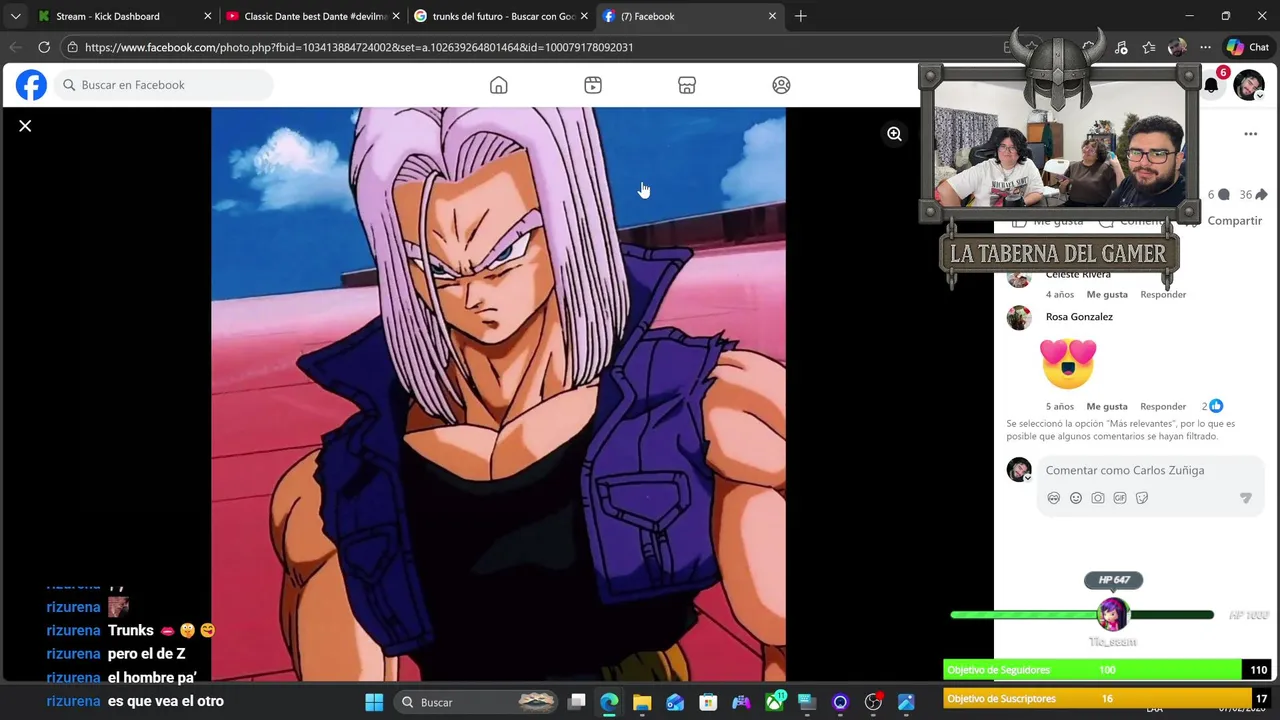The image size is (1280, 720).
Task: Open the Facebook Groups icon
Action: click(x=781, y=85)
